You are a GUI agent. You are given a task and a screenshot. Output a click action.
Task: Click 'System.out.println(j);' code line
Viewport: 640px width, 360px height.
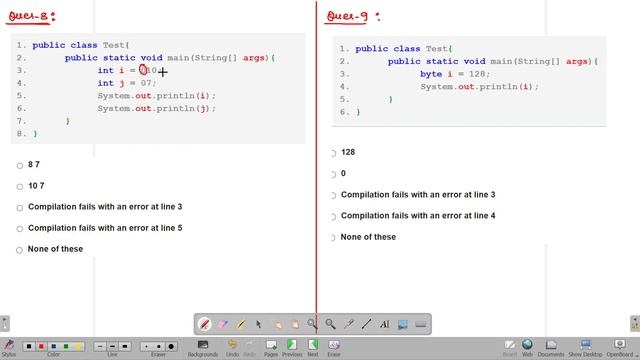pos(156,108)
